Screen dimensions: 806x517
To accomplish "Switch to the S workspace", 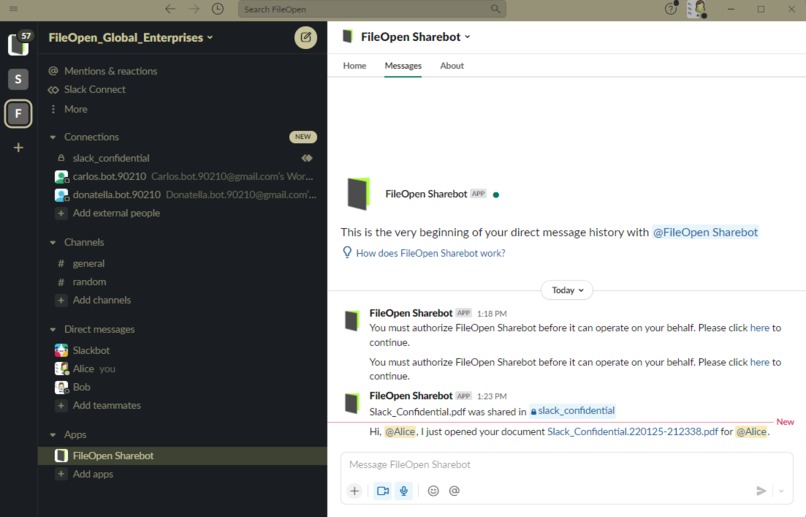I will [x=18, y=79].
